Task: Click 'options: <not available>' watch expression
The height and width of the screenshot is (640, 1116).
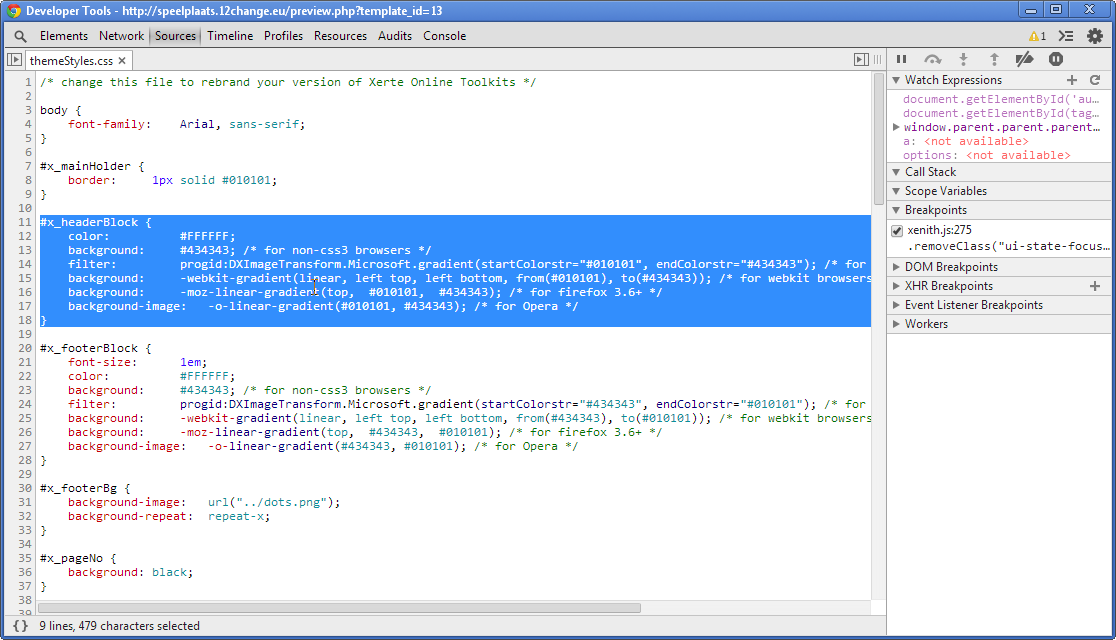Action: coord(986,155)
